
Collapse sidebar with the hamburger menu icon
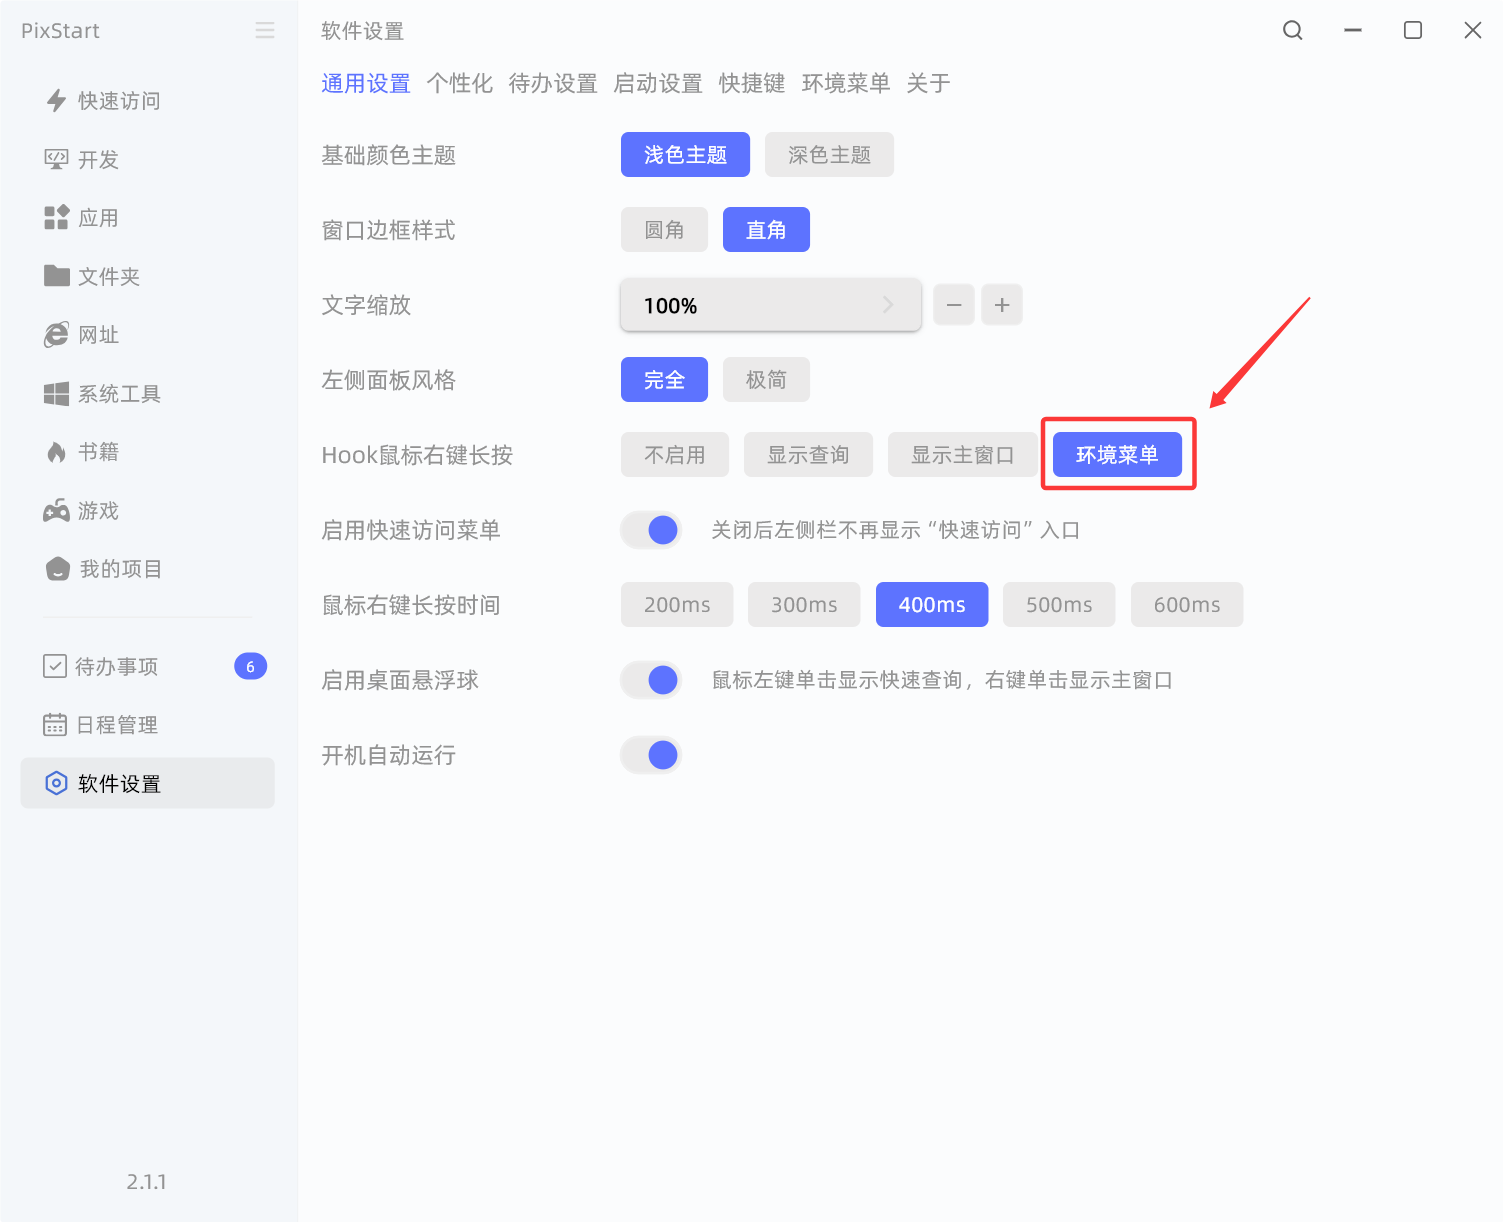(265, 30)
